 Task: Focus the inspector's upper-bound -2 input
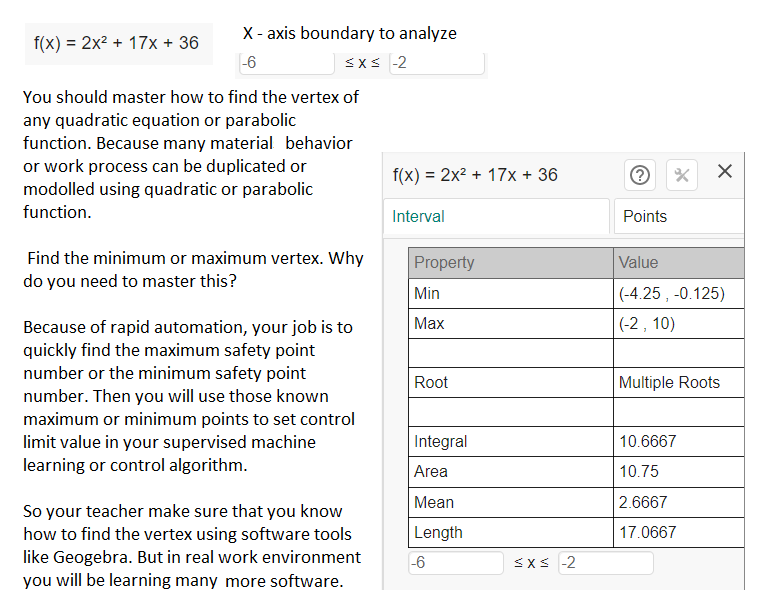(x=604, y=562)
